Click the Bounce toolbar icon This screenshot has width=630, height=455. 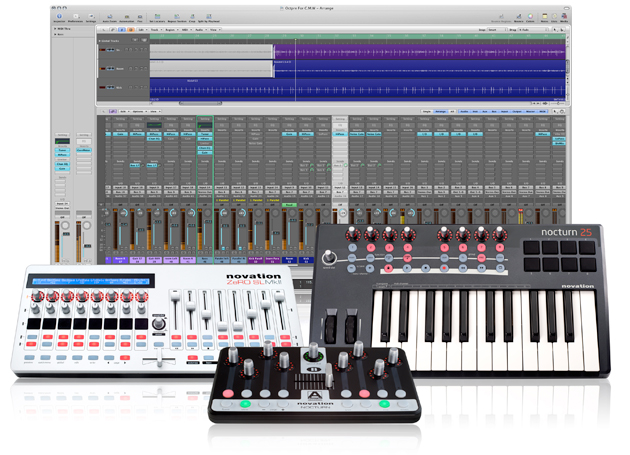point(519,18)
